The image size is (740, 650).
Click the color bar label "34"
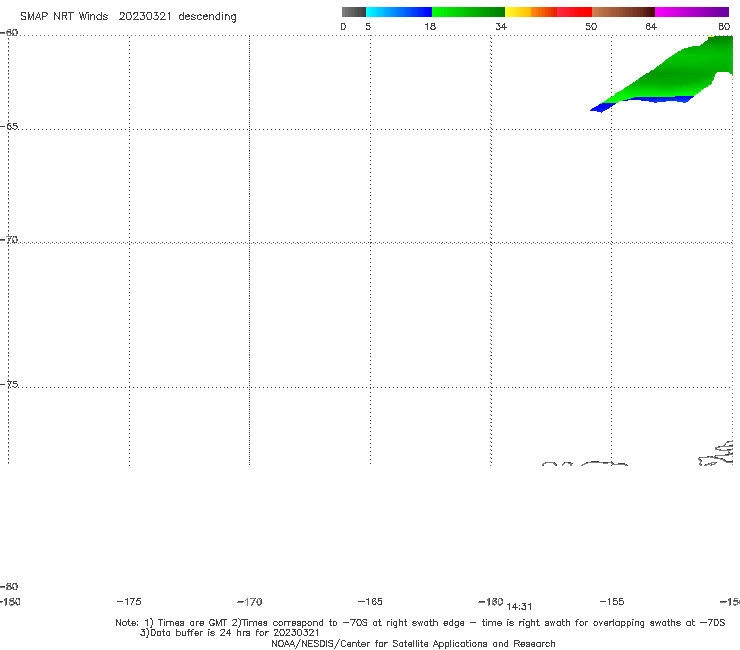click(x=501, y=26)
